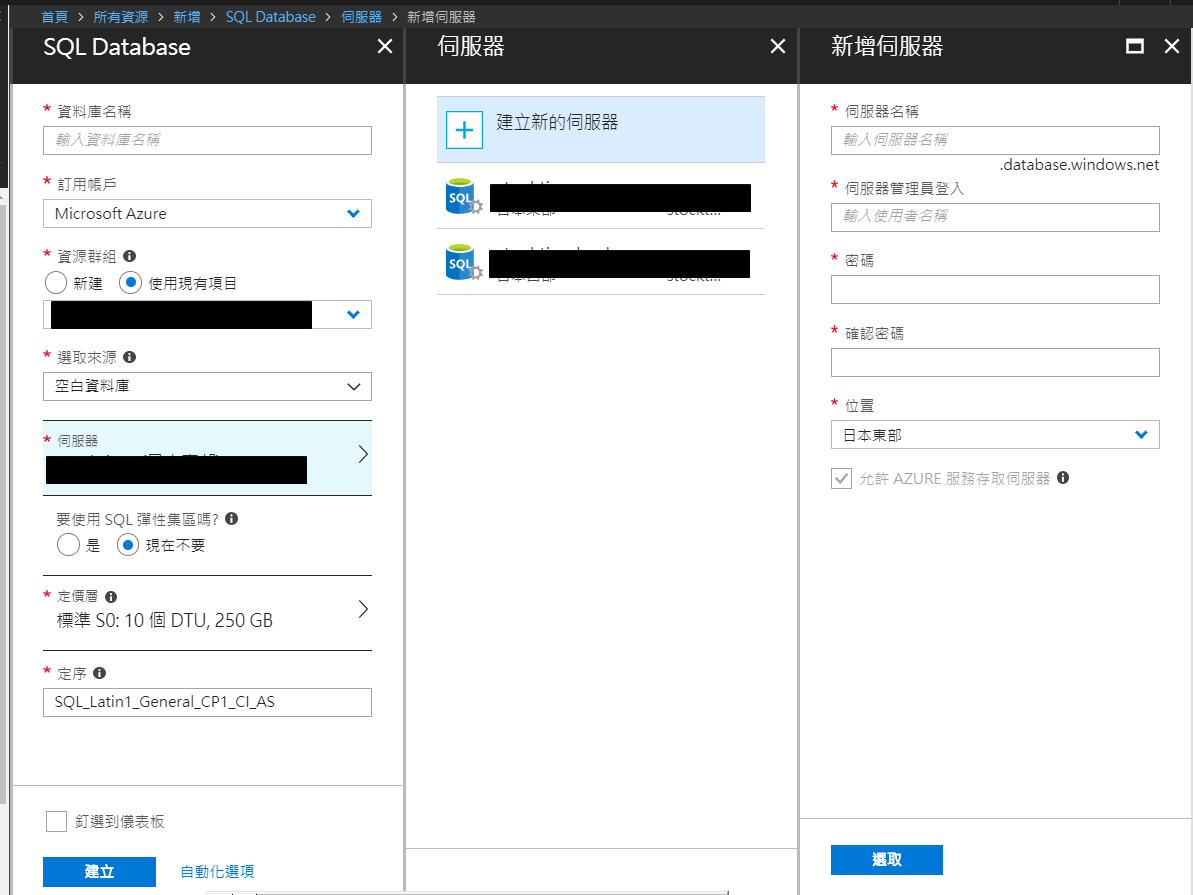Focus the 確認密碼 input field
The width and height of the screenshot is (1193, 895).
coord(995,362)
